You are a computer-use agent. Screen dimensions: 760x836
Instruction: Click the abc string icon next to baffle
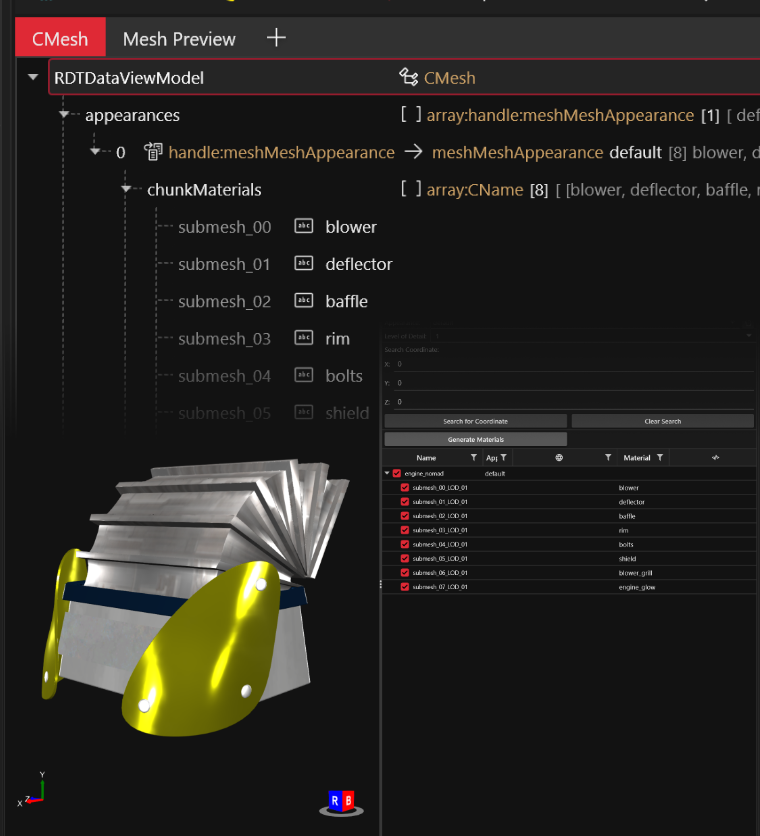point(304,301)
